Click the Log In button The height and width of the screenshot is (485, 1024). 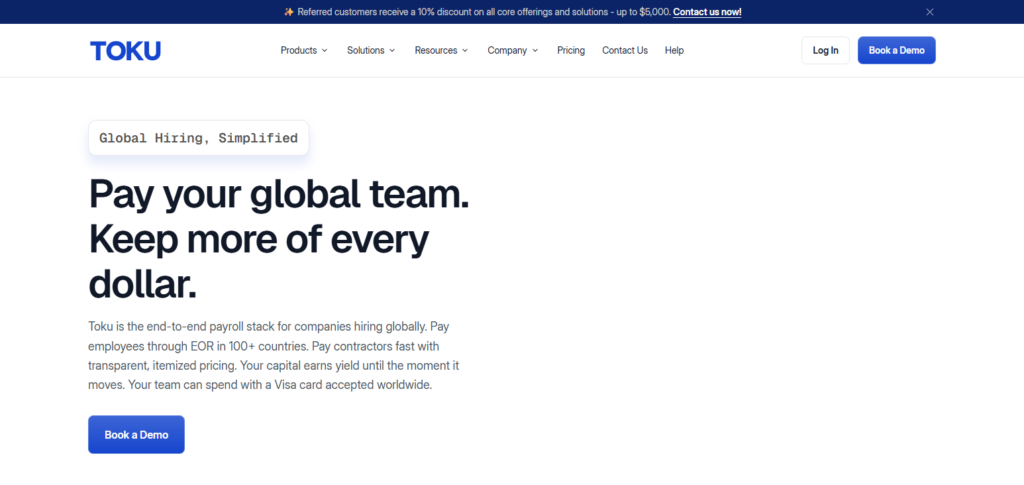click(x=825, y=50)
